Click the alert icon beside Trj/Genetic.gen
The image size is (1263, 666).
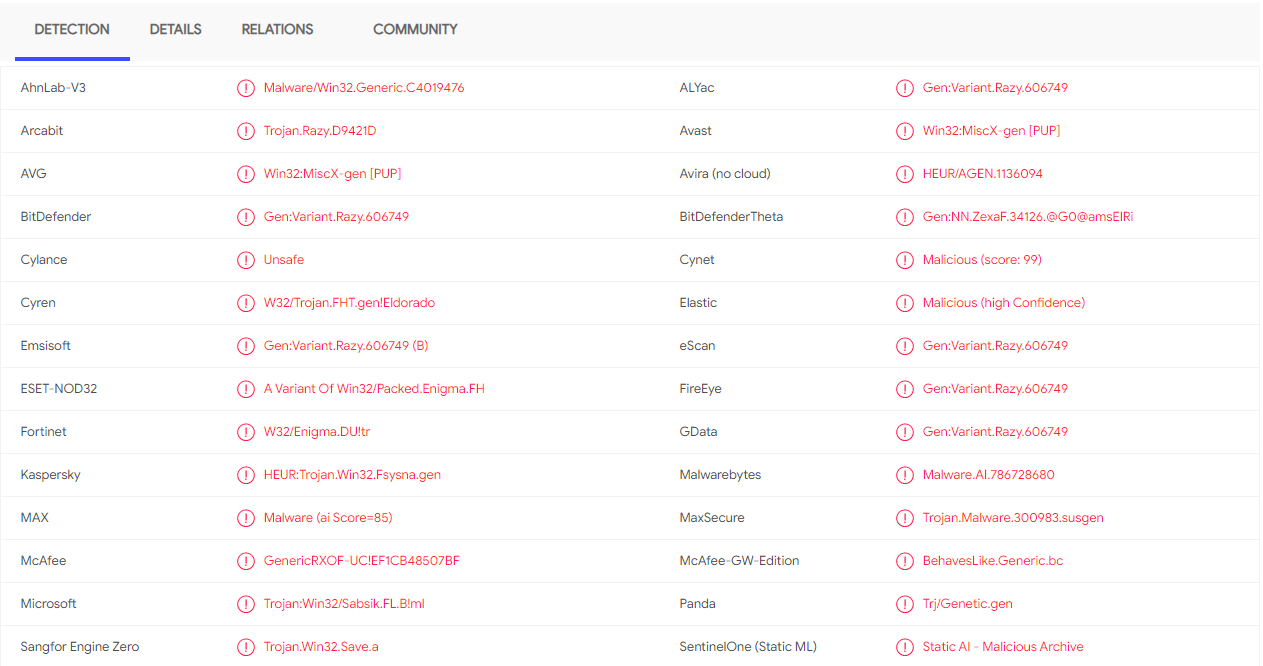[905, 604]
